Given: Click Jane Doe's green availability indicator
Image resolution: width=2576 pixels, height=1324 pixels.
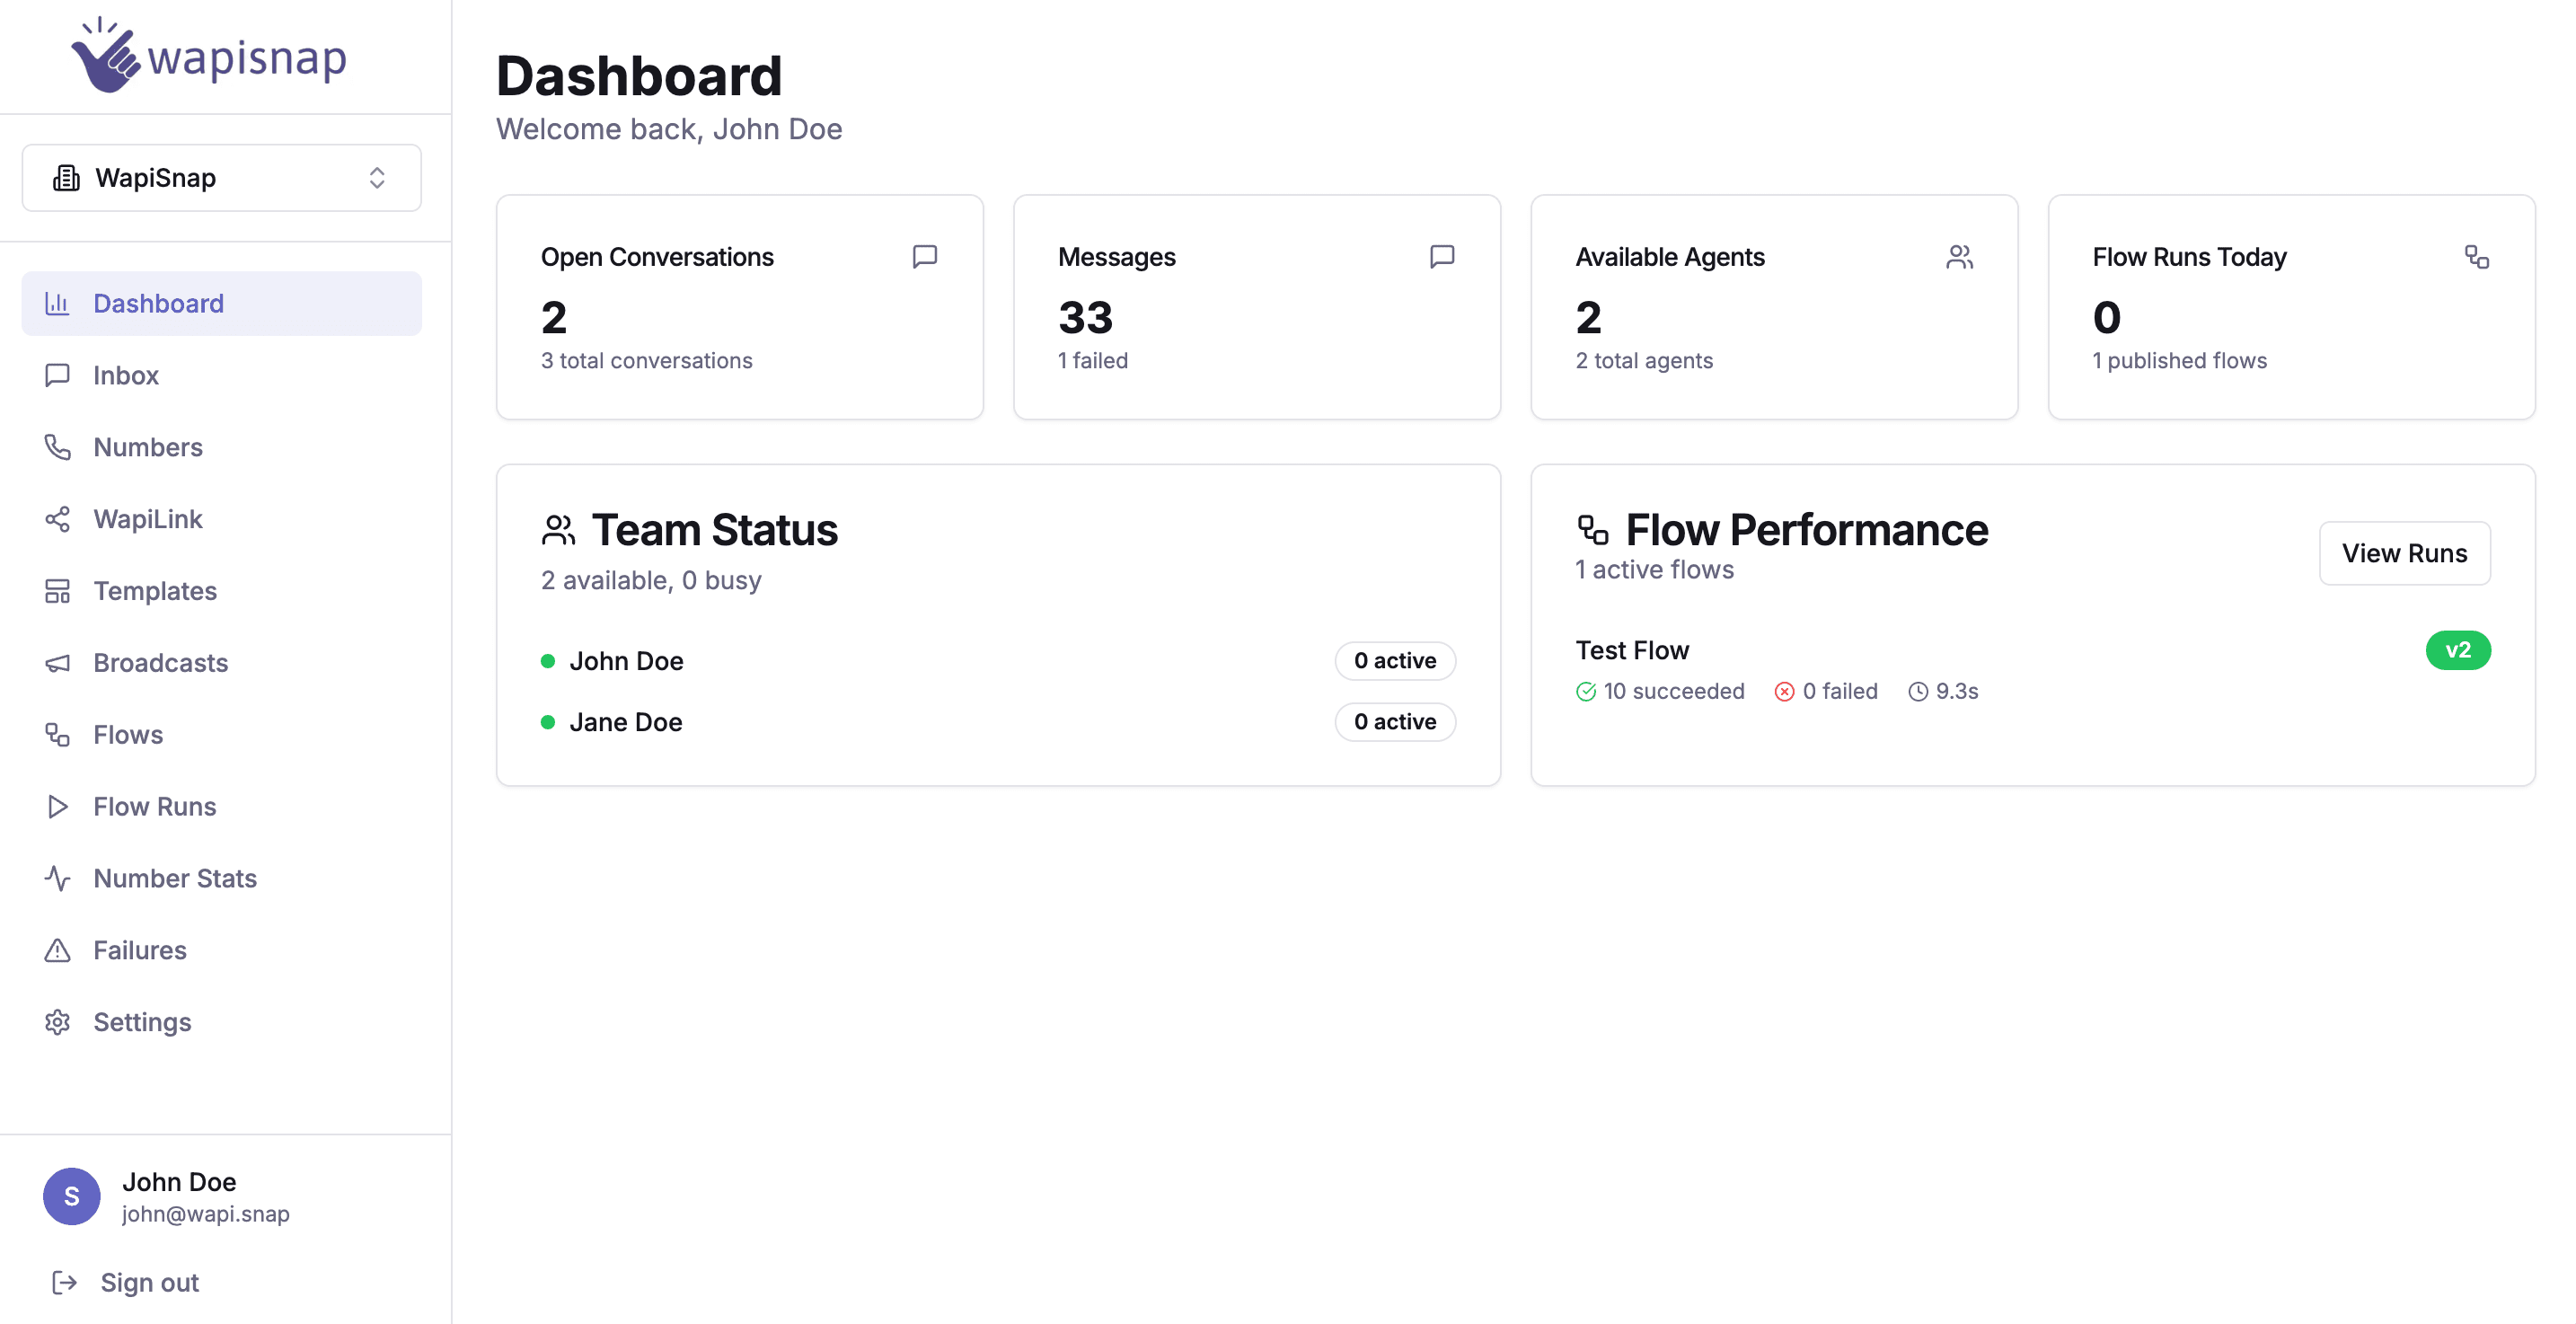Looking at the screenshot, I should point(548,721).
